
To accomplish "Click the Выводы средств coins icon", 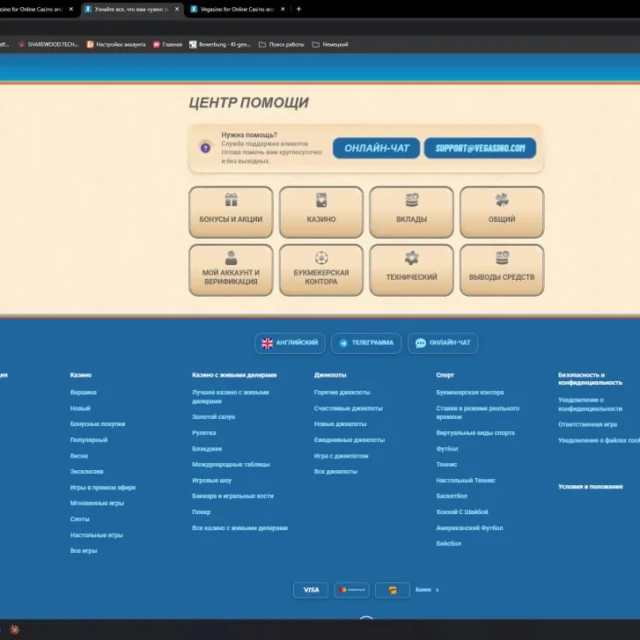I will point(502,258).
